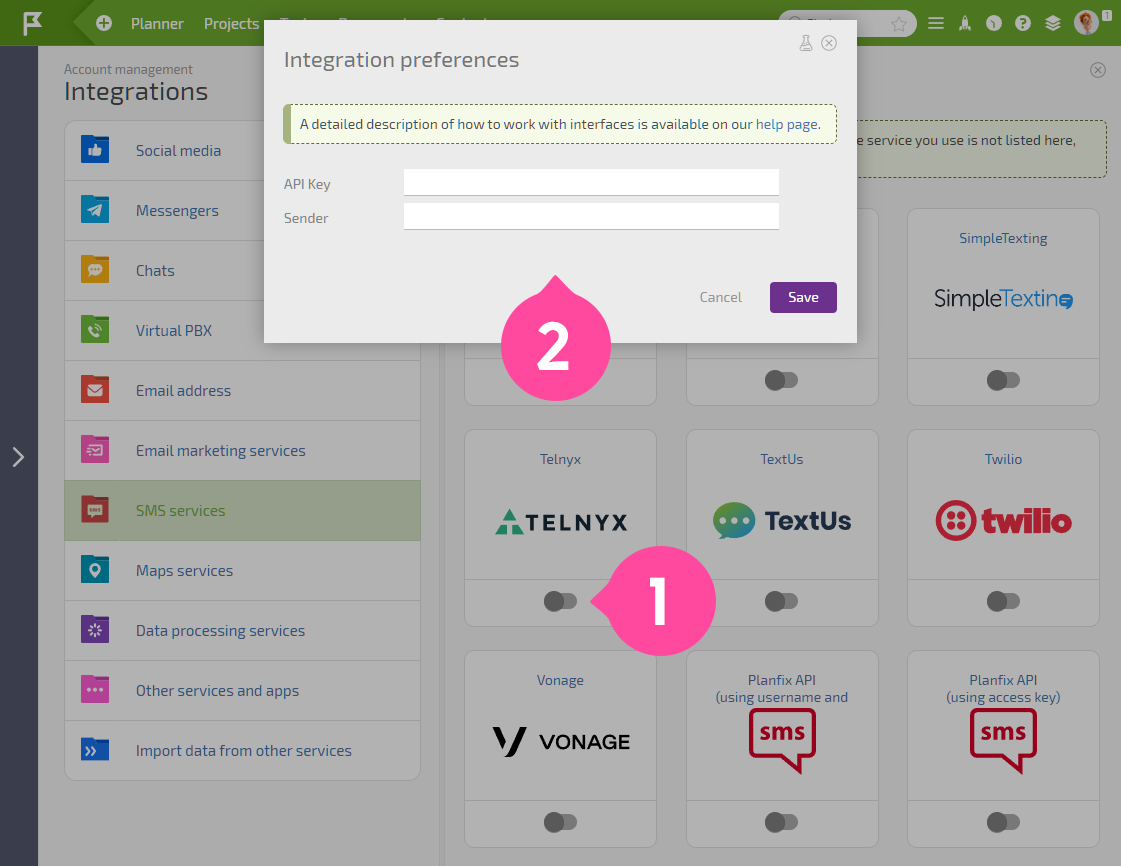Click the SimpleTexting card title
Viewport: 1121px width, 866px height.
coord(1003,238)
